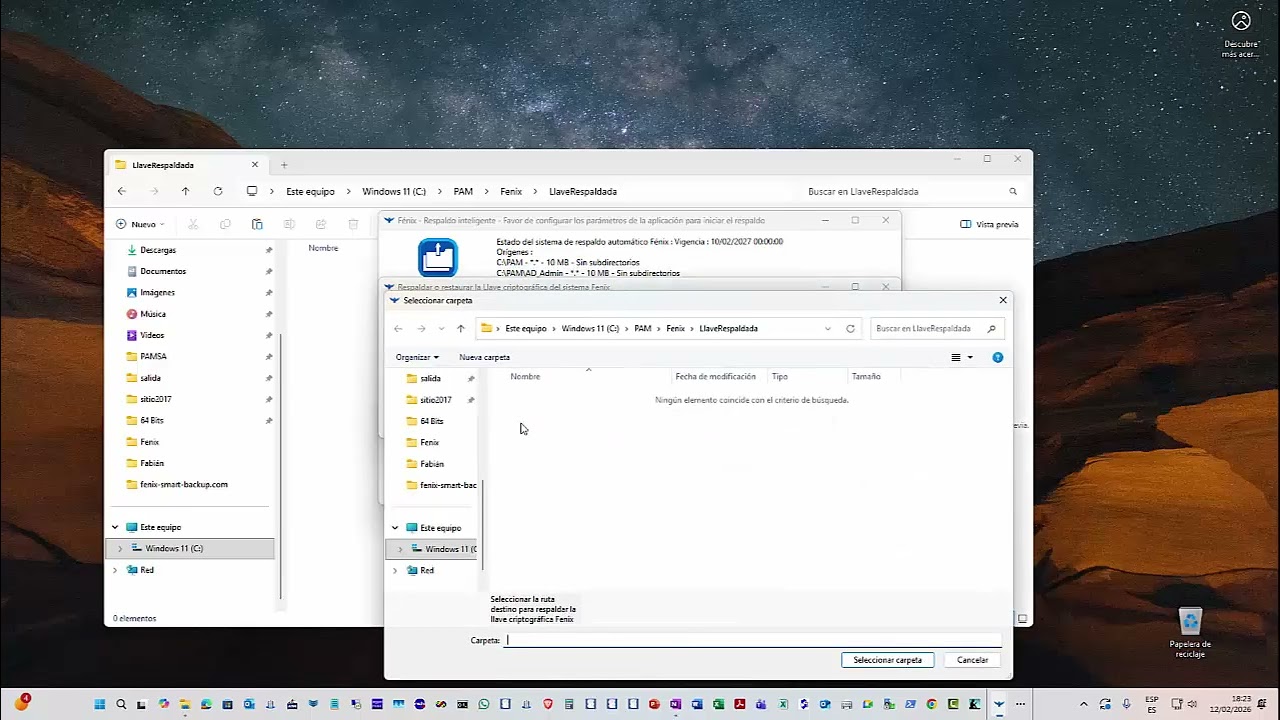
Task: Open taskbar search magnifier
Action: coord(121,704)
